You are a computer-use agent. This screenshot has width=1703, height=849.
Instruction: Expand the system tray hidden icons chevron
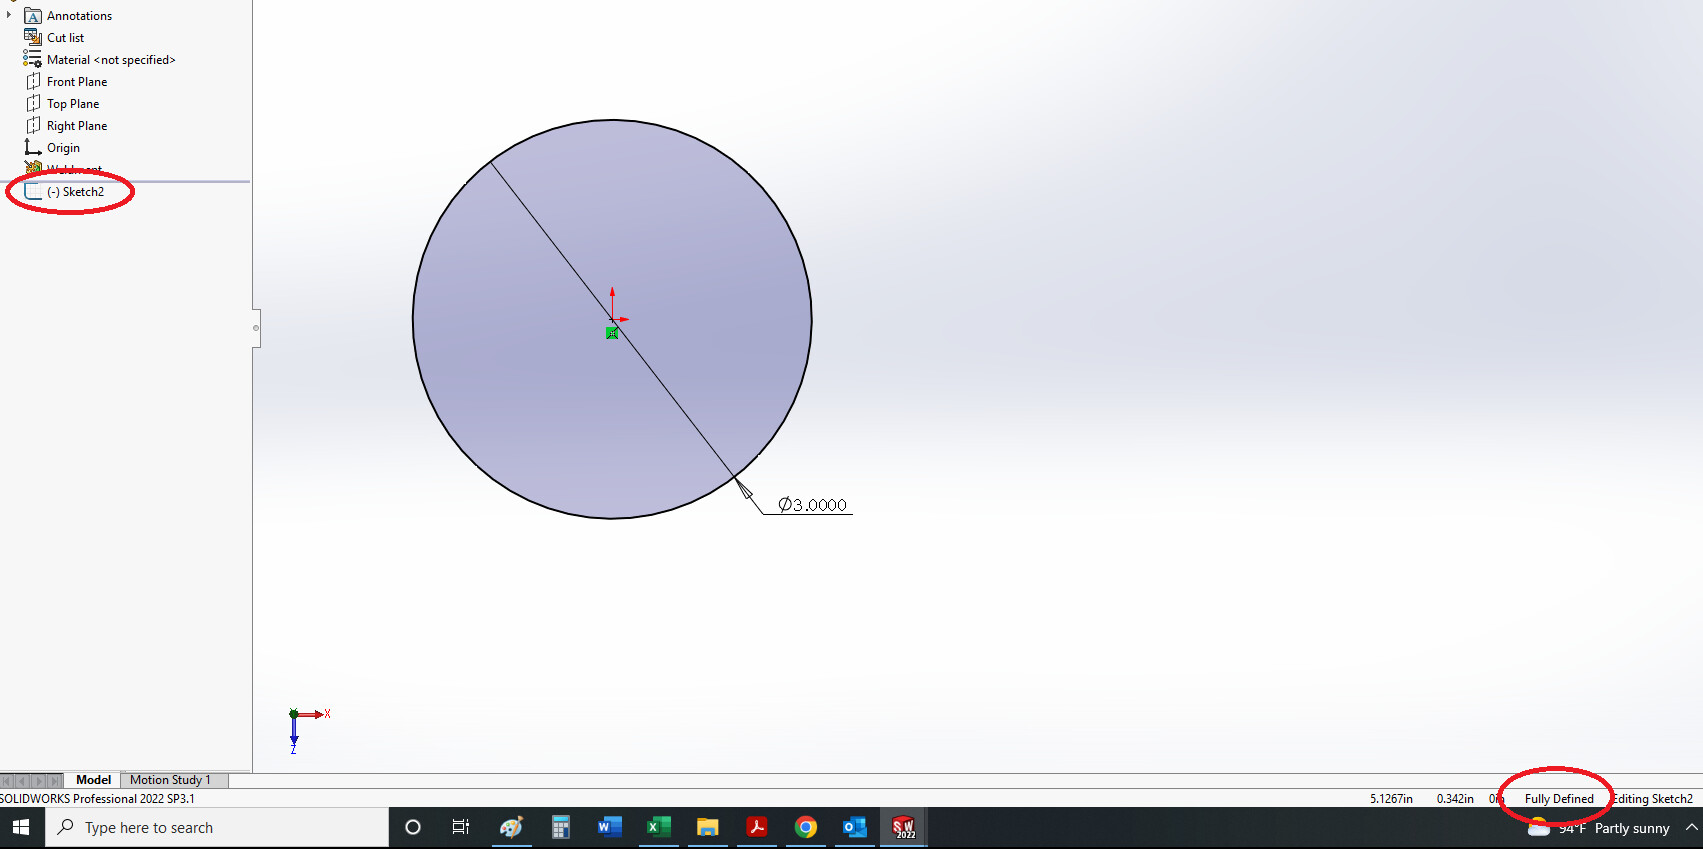pyautogui.click(x=1691, y=828)
